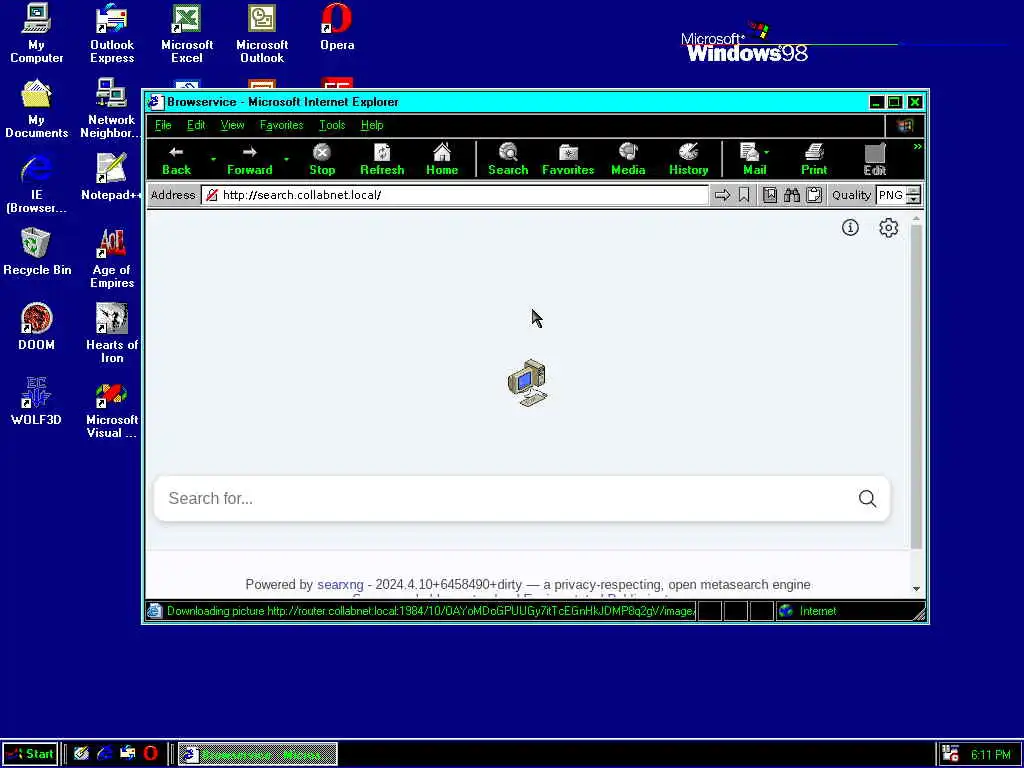1024x768 pixels.
Task: Select the Recycle Bin desktop icon
Action: click(x=37, y=251)
